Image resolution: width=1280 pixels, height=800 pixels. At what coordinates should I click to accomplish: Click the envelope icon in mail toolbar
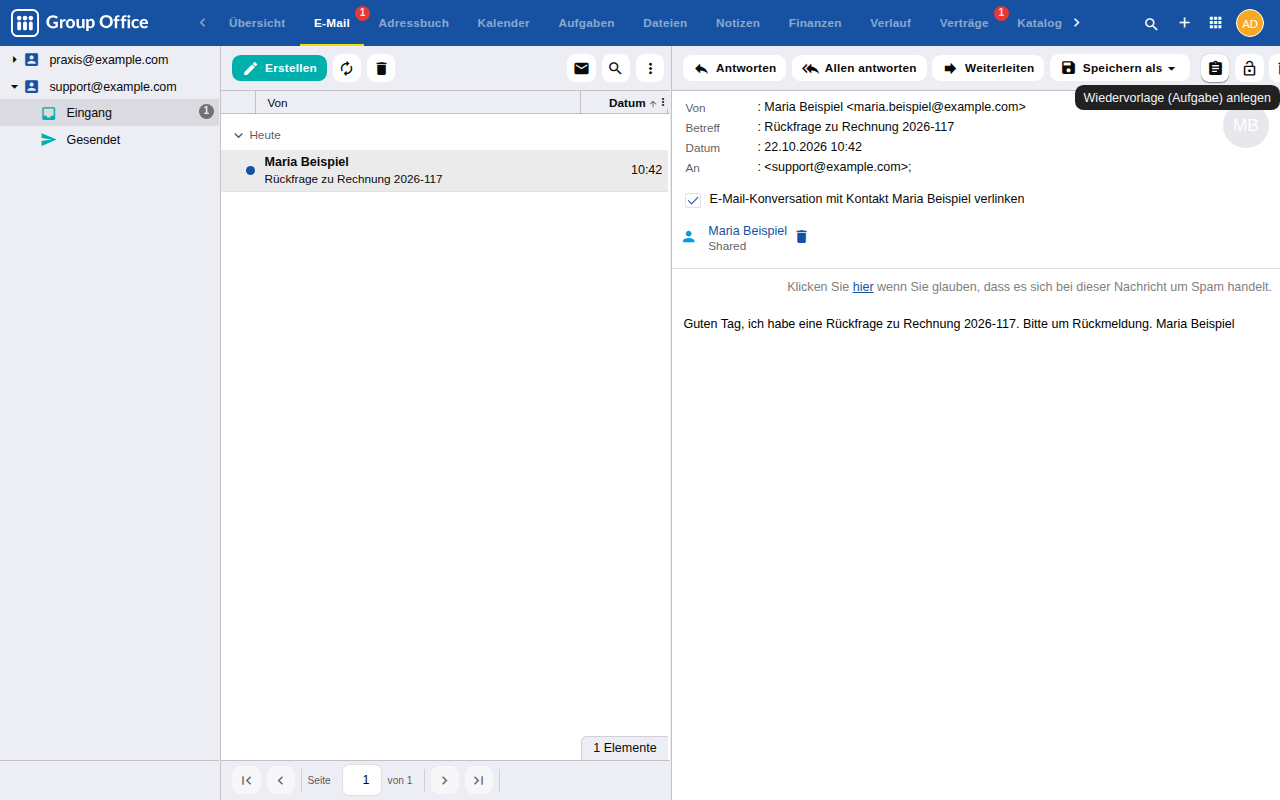581,68
